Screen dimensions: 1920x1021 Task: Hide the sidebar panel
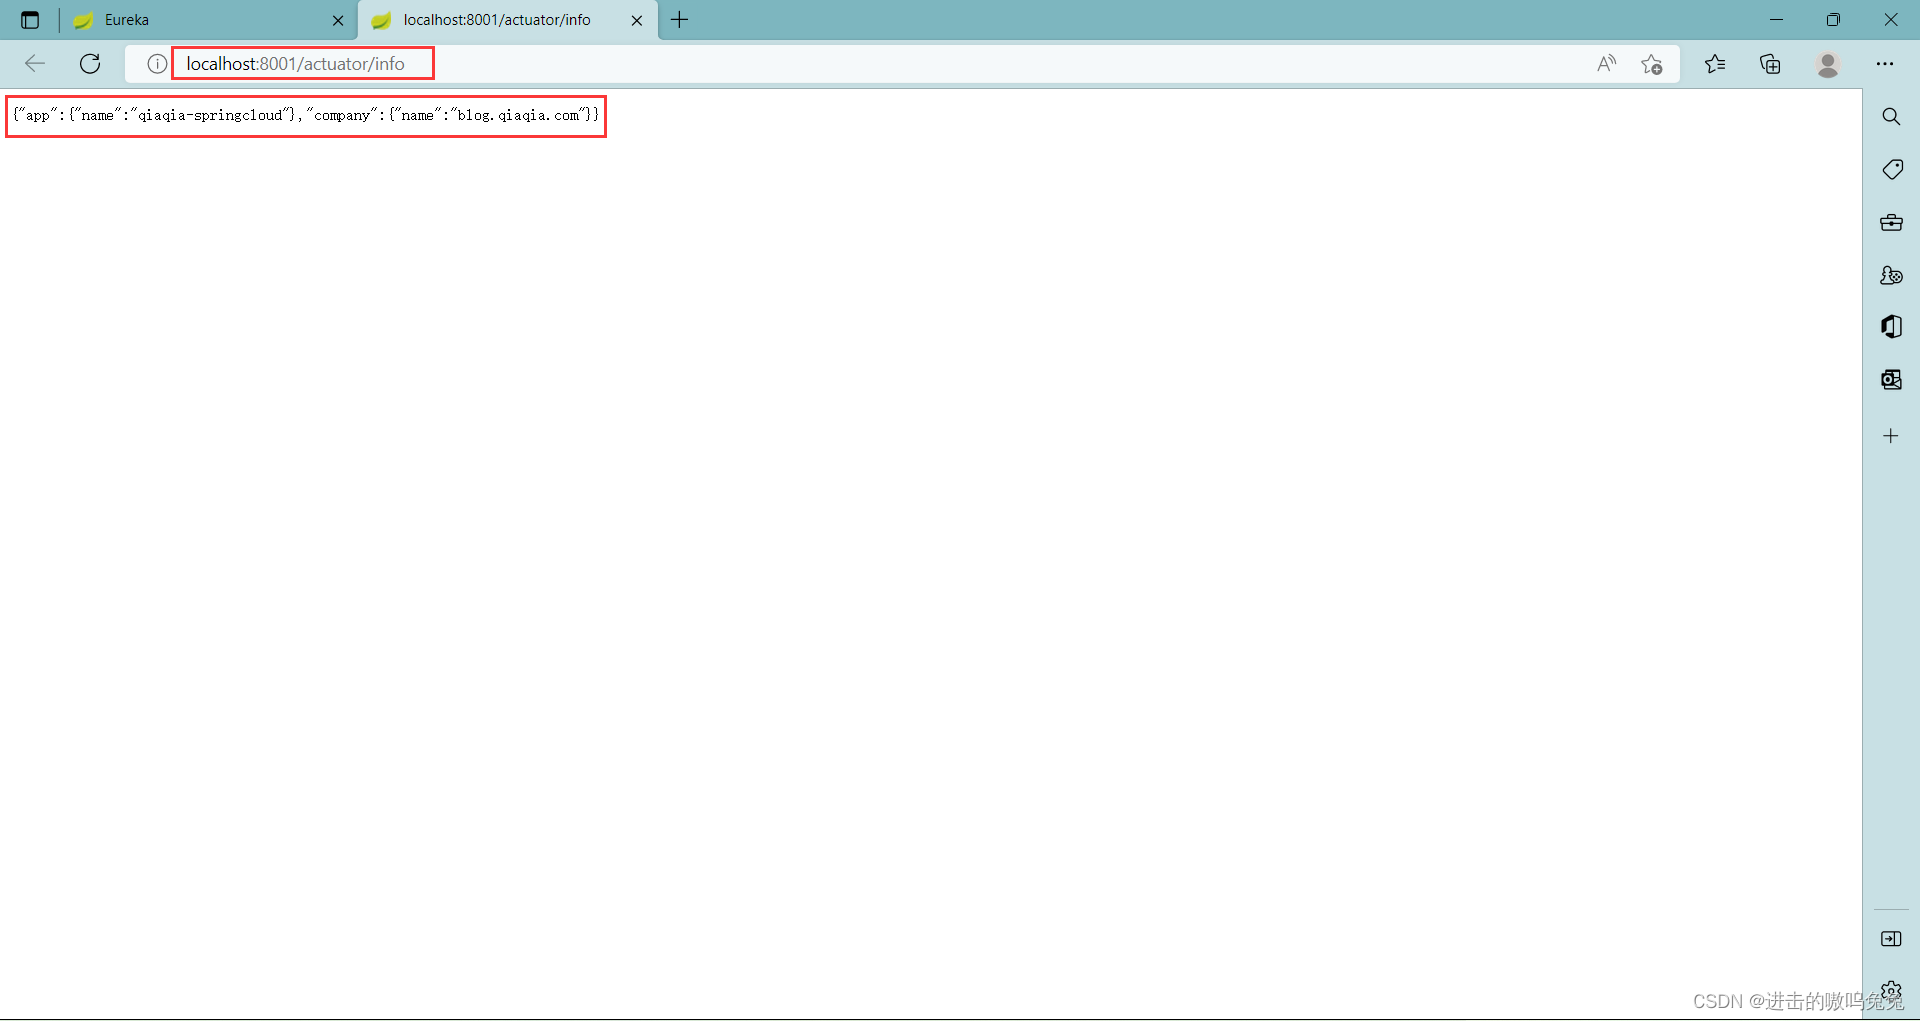(1891, 939)
